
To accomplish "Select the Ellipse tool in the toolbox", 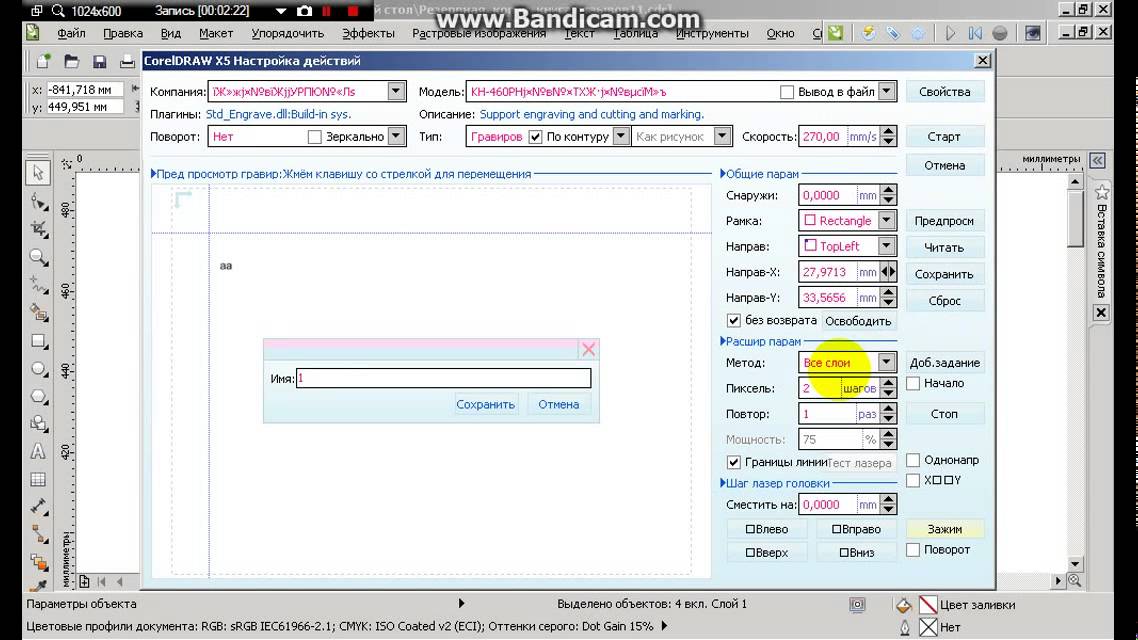I will (x=38, y=369).
